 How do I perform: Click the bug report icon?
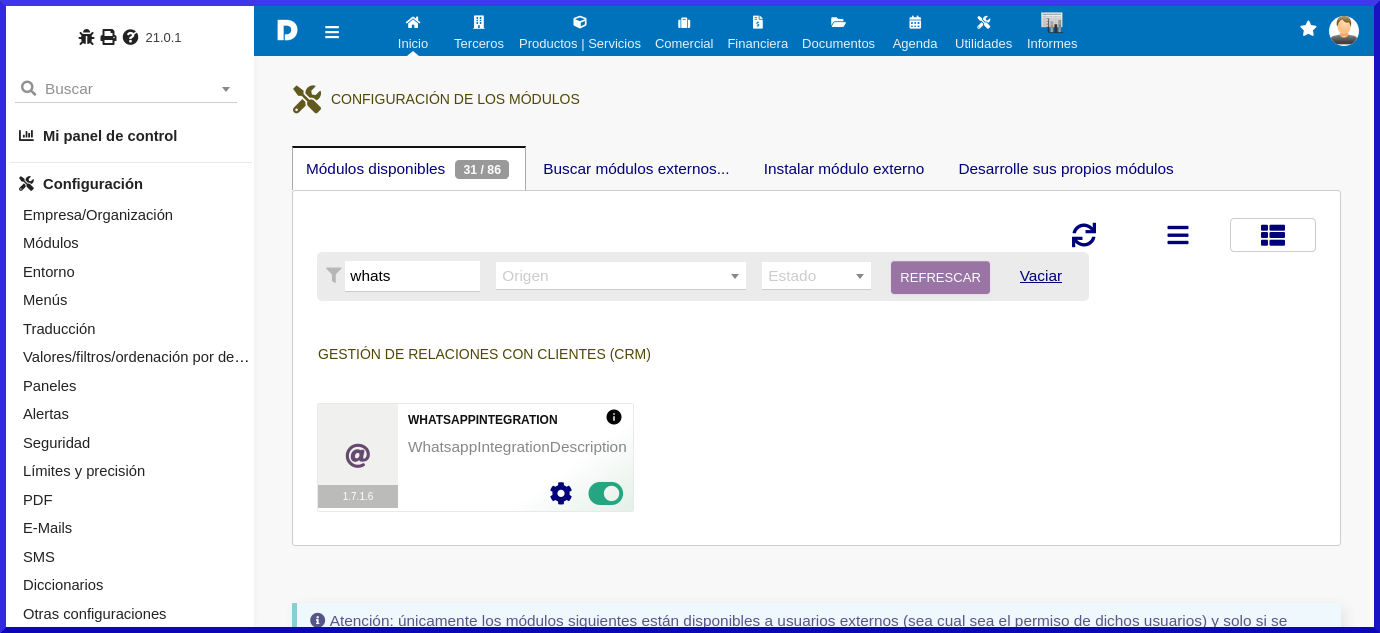(86, 37)
